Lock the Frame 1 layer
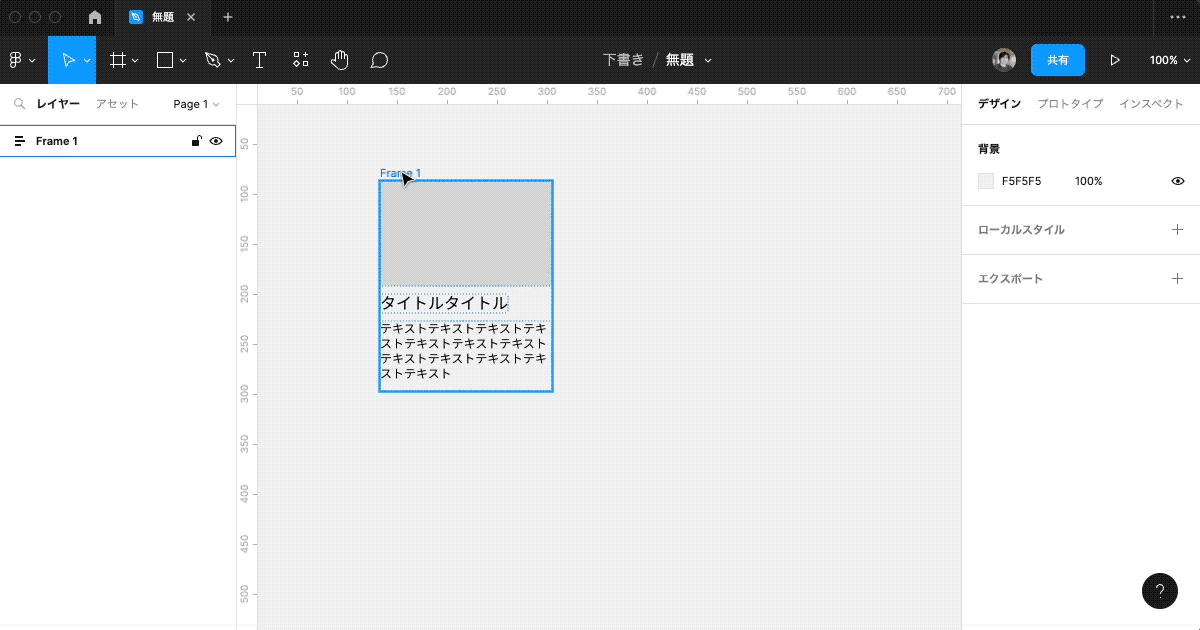Image resolution: width=1200 pixels, height=630 pixels. coord(196,140)
